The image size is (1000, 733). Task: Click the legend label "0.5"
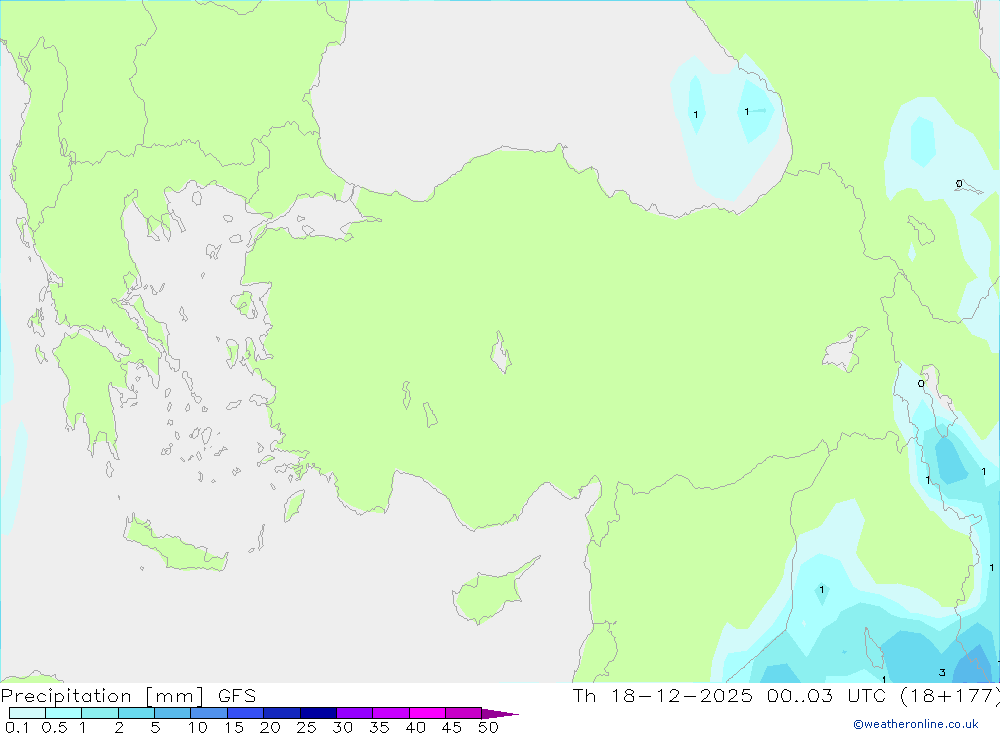(54, 727)
